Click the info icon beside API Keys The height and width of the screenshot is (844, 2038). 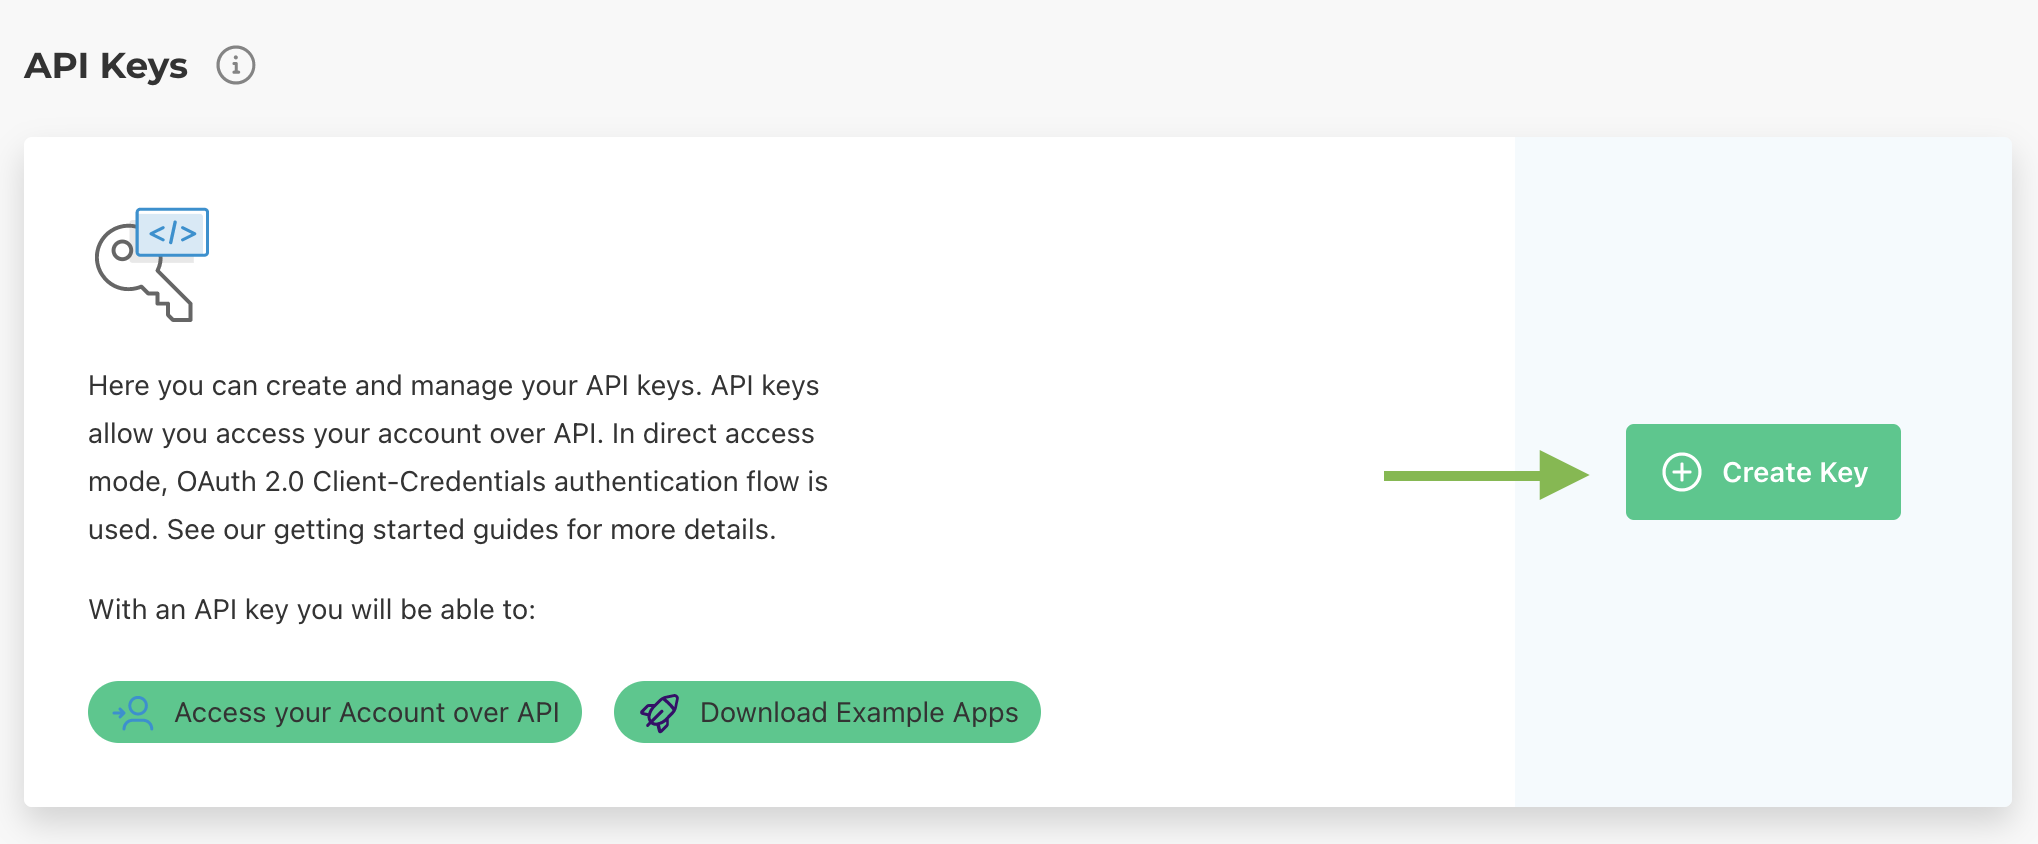pos(236,66)
